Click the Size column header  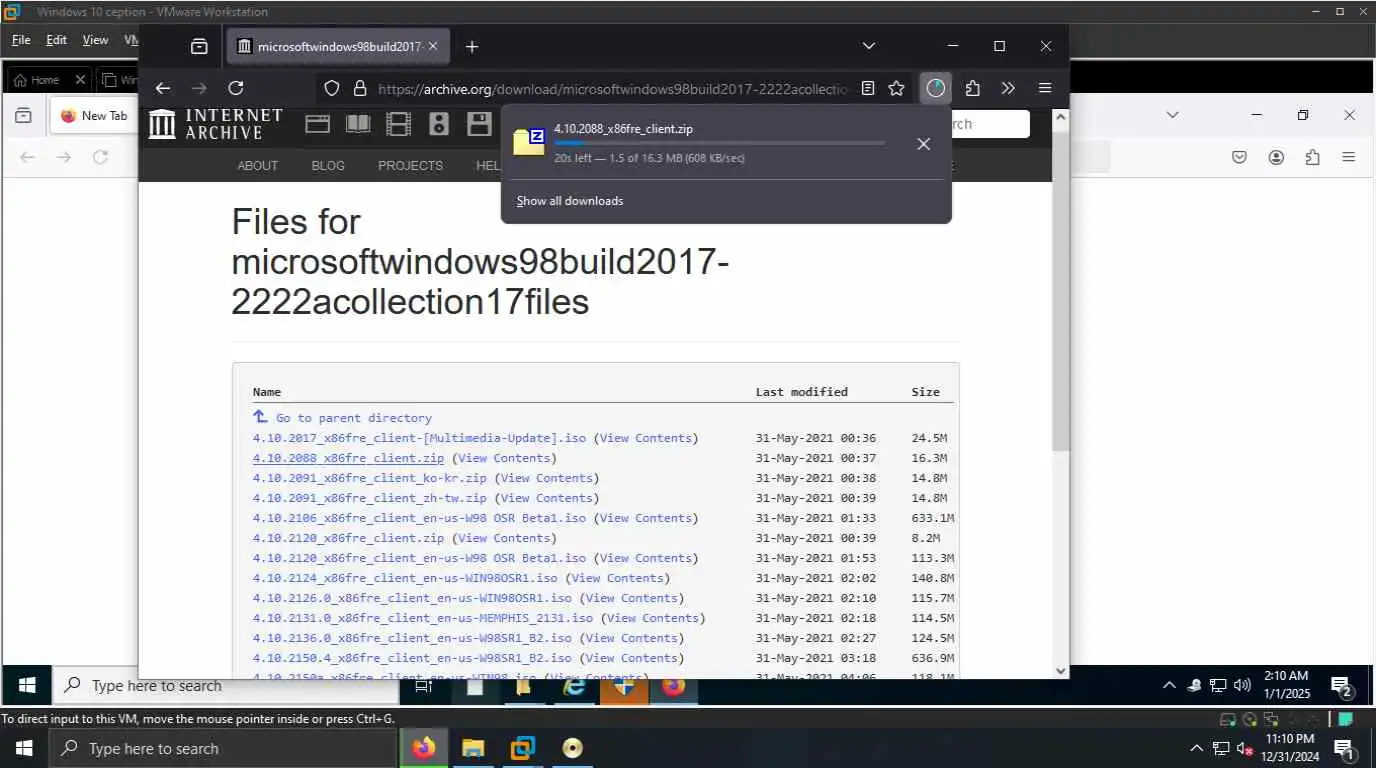click(925, 392)
